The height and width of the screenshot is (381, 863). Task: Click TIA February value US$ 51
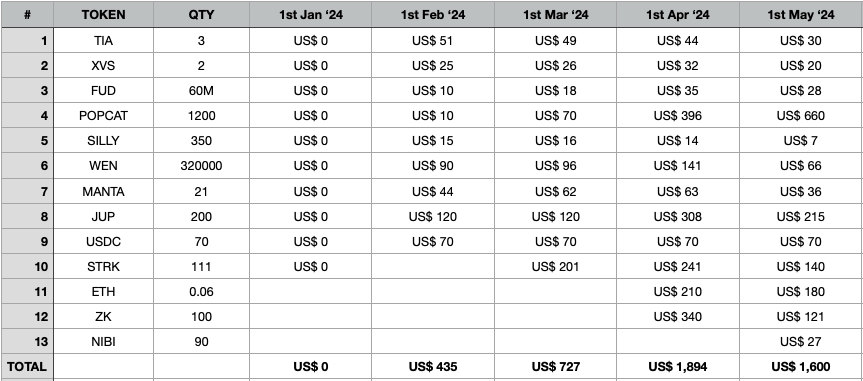pos(433,41)
